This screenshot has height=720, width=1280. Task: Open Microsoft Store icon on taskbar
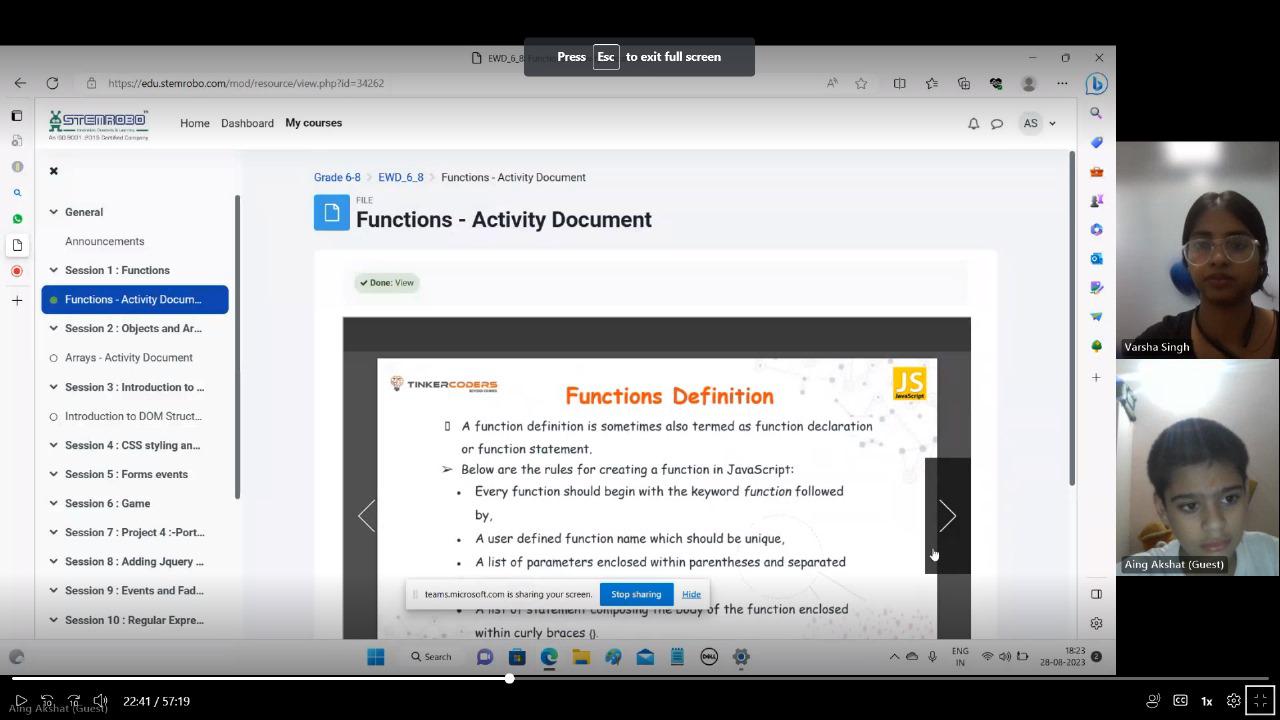tap(517, 657)
